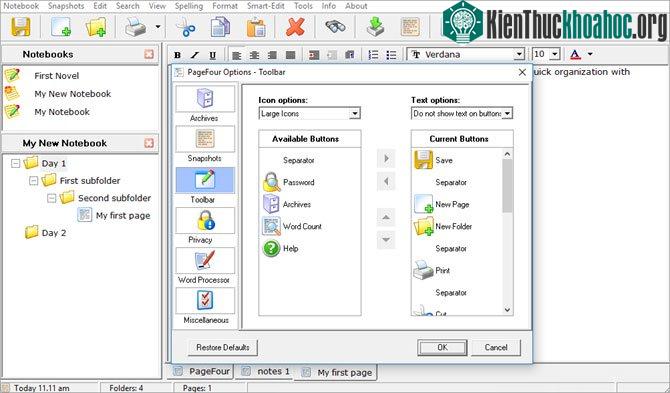
Task: Open the Smart-Edit menu
Action: point(265,6)
